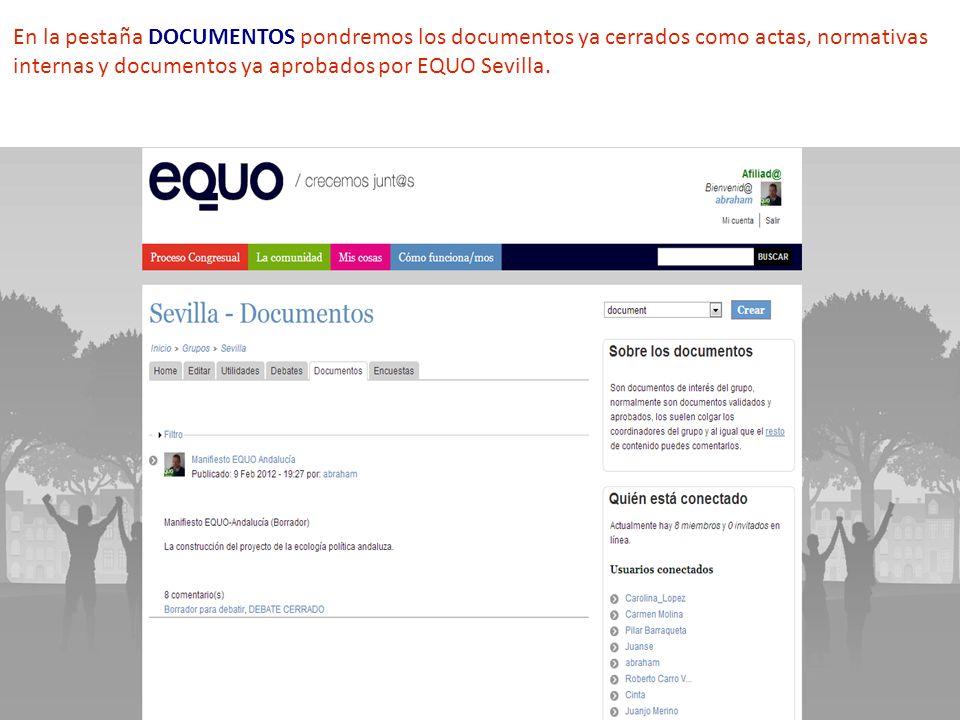
Task: Click Sobre los documentos heading
Action: click(x=680, y=351)
